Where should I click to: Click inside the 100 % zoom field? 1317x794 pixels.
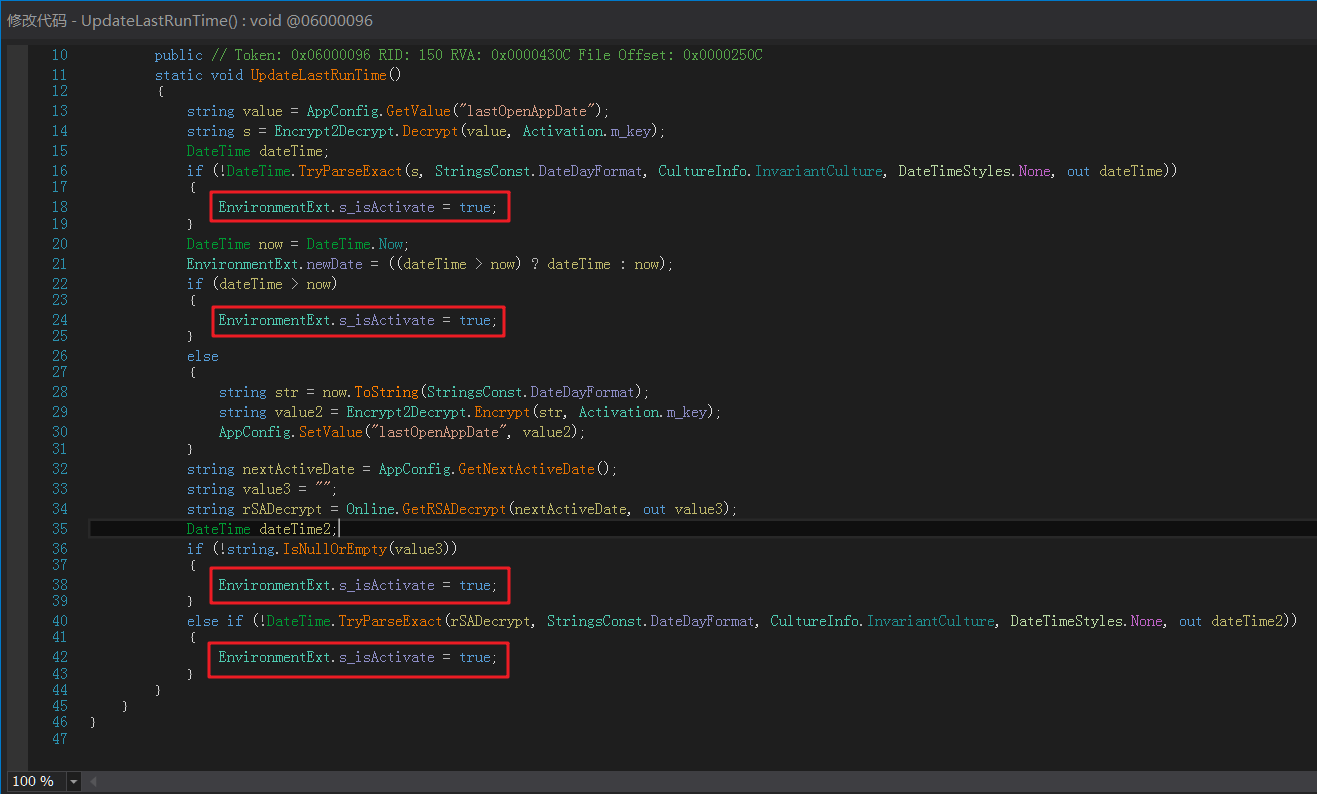coord(36,781)
